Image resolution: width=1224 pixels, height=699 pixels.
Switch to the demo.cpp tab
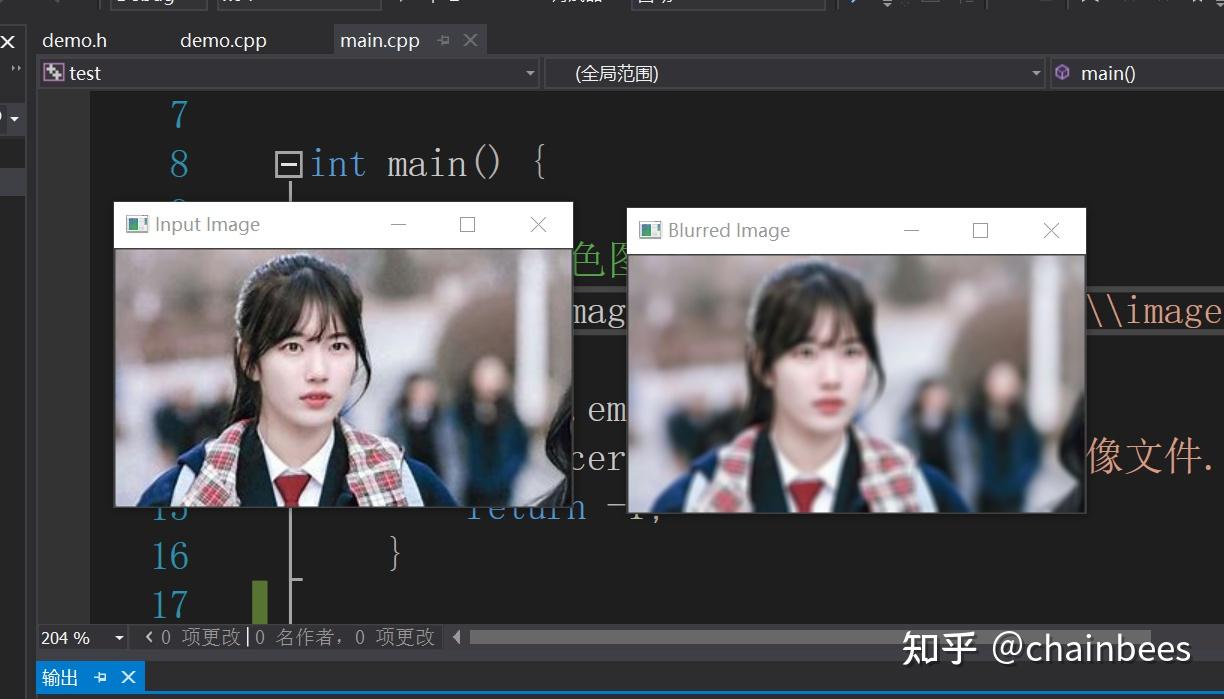(x=223, y=41)
